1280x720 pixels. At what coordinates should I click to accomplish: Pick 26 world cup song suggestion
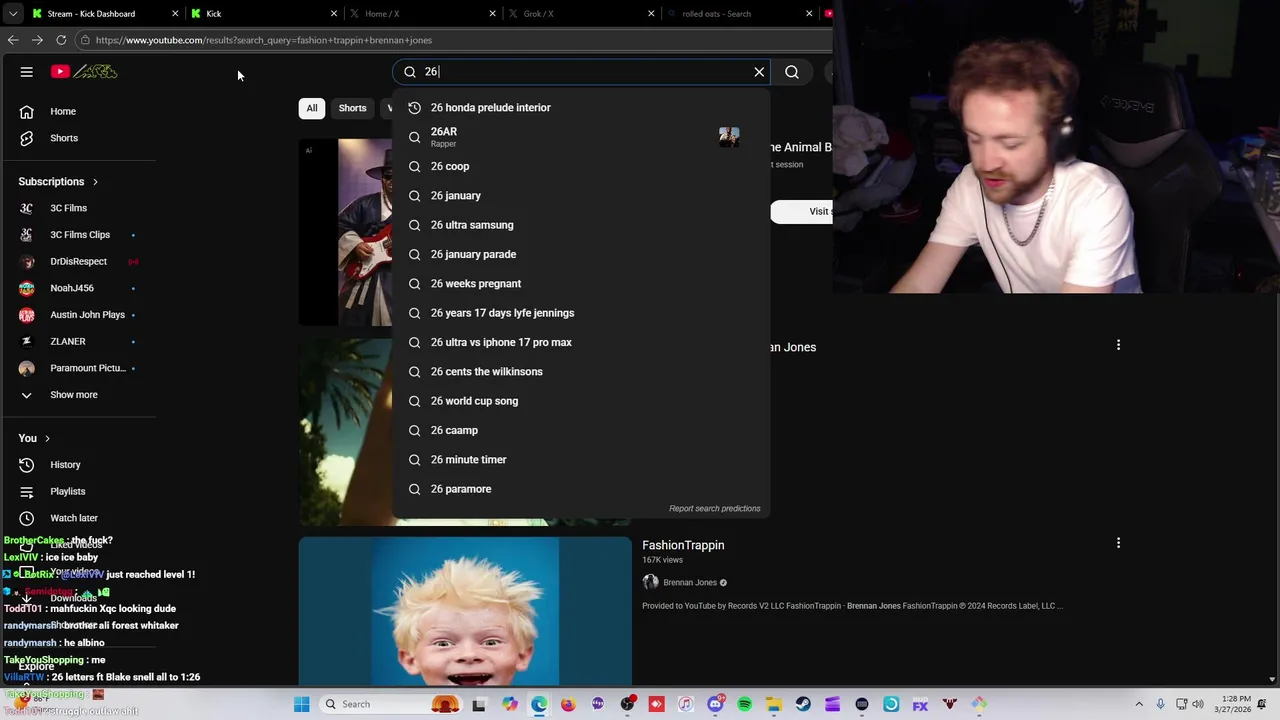[581, 401]
